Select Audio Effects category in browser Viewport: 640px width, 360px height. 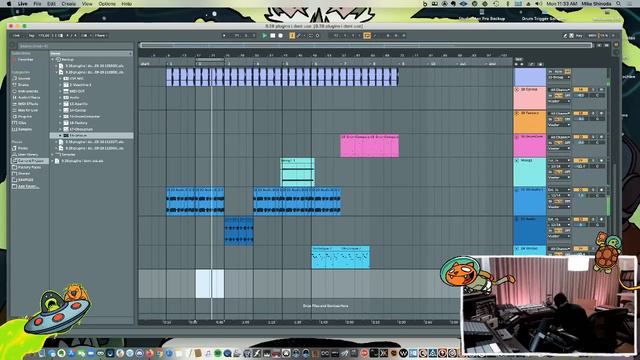29,98
